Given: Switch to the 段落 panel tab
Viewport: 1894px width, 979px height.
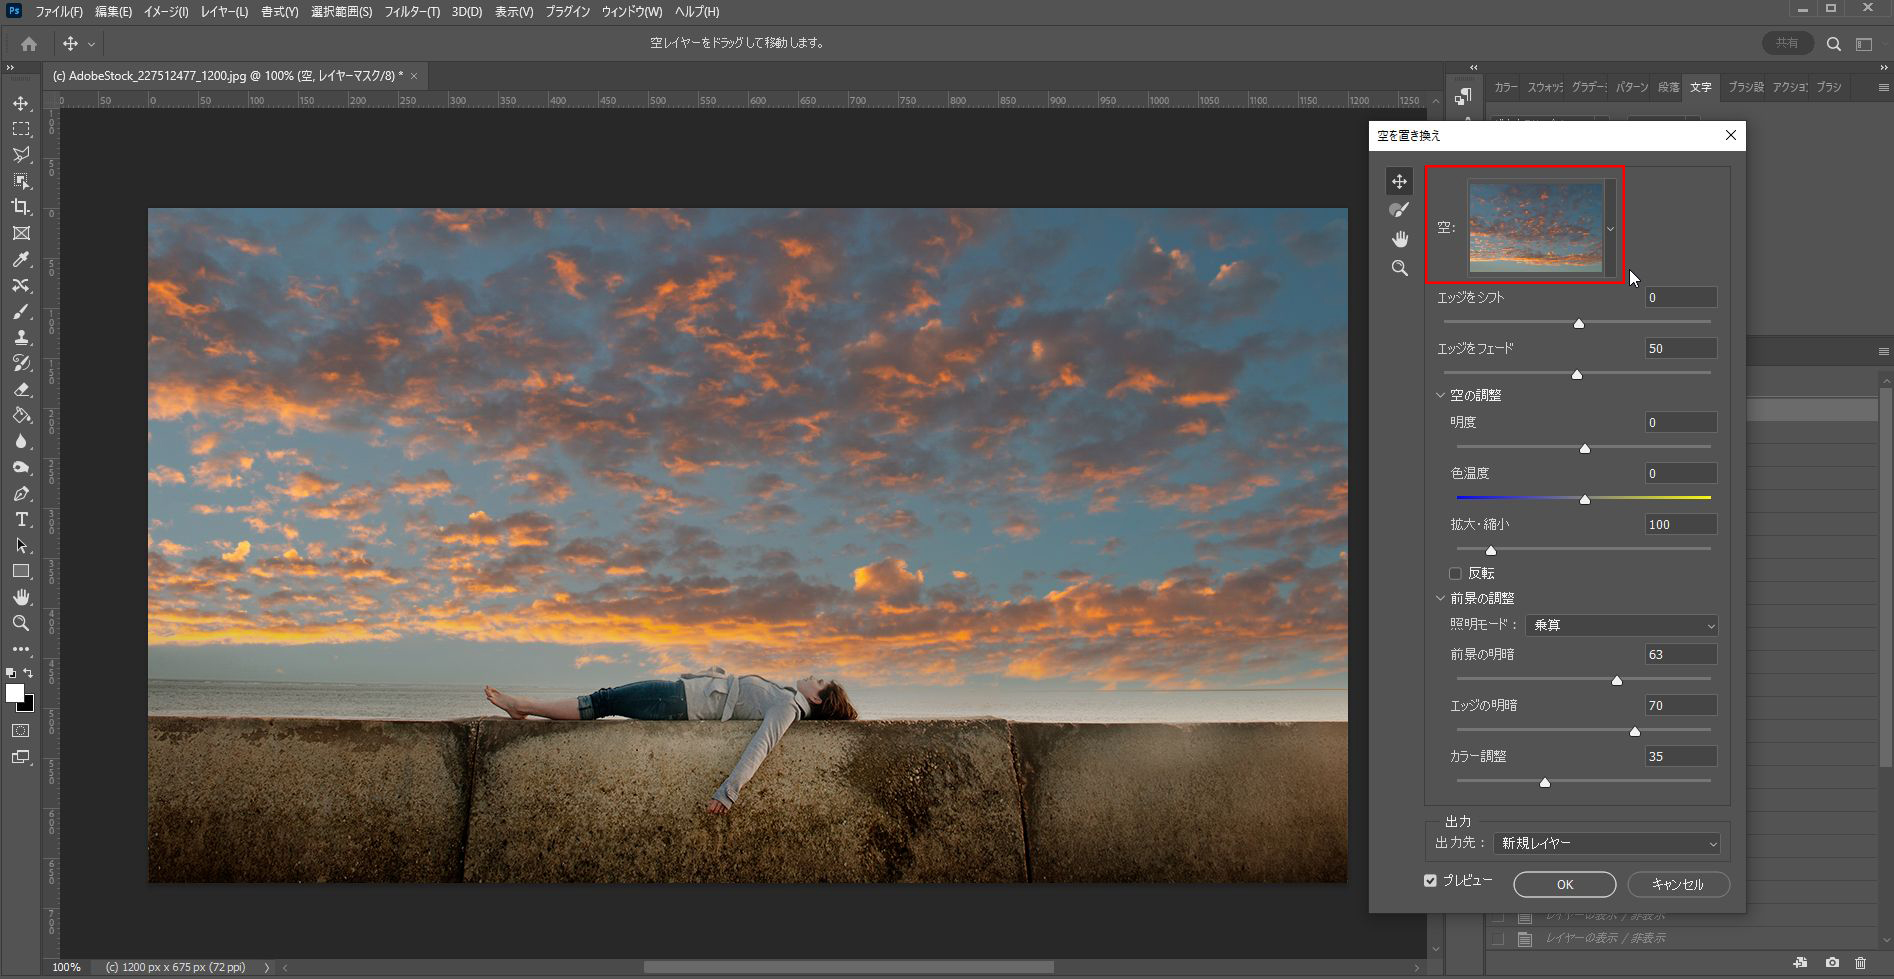Looking at the screenshot, I should (1669, 88).
